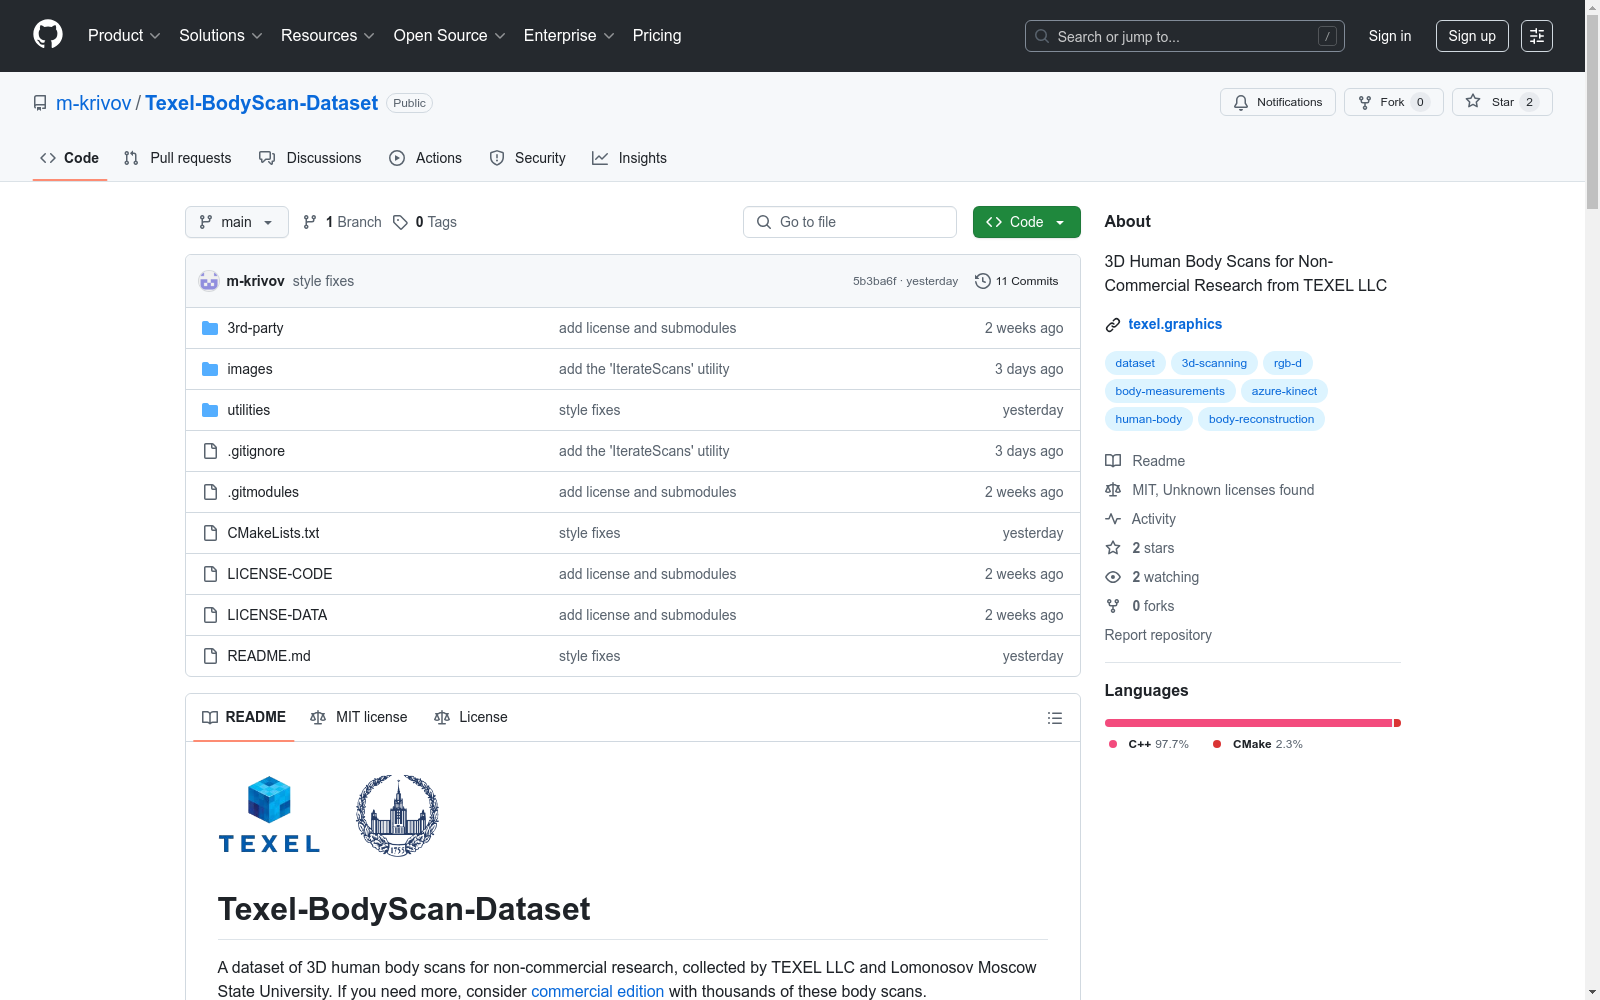The image size is (1600, 1000).
Task: Click the Sign up button
Action: pyautogui.click(x=1472, y=36)
